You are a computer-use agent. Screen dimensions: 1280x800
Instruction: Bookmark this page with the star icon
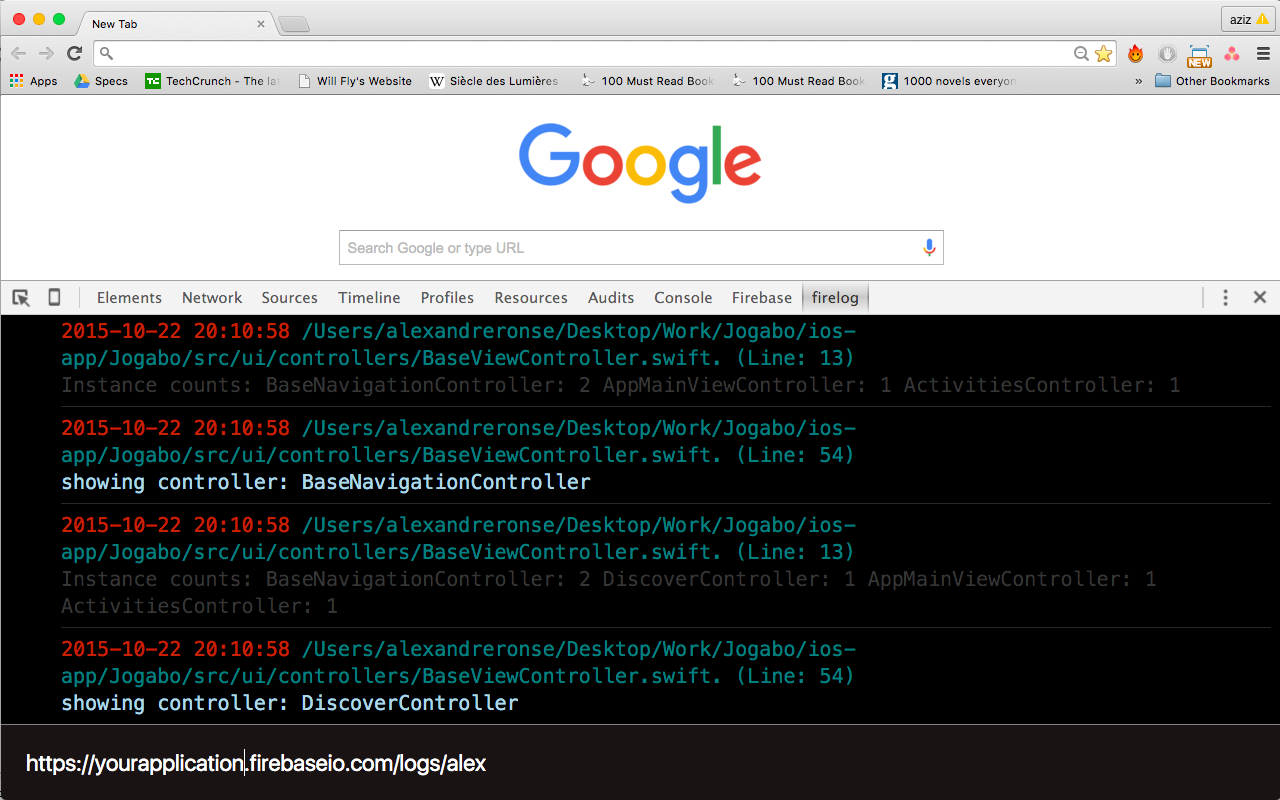coord(1103,54)
